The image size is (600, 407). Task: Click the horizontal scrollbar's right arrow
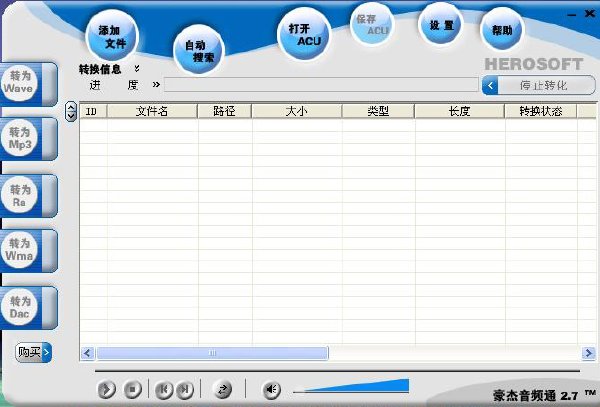click(x=588, y=353)
